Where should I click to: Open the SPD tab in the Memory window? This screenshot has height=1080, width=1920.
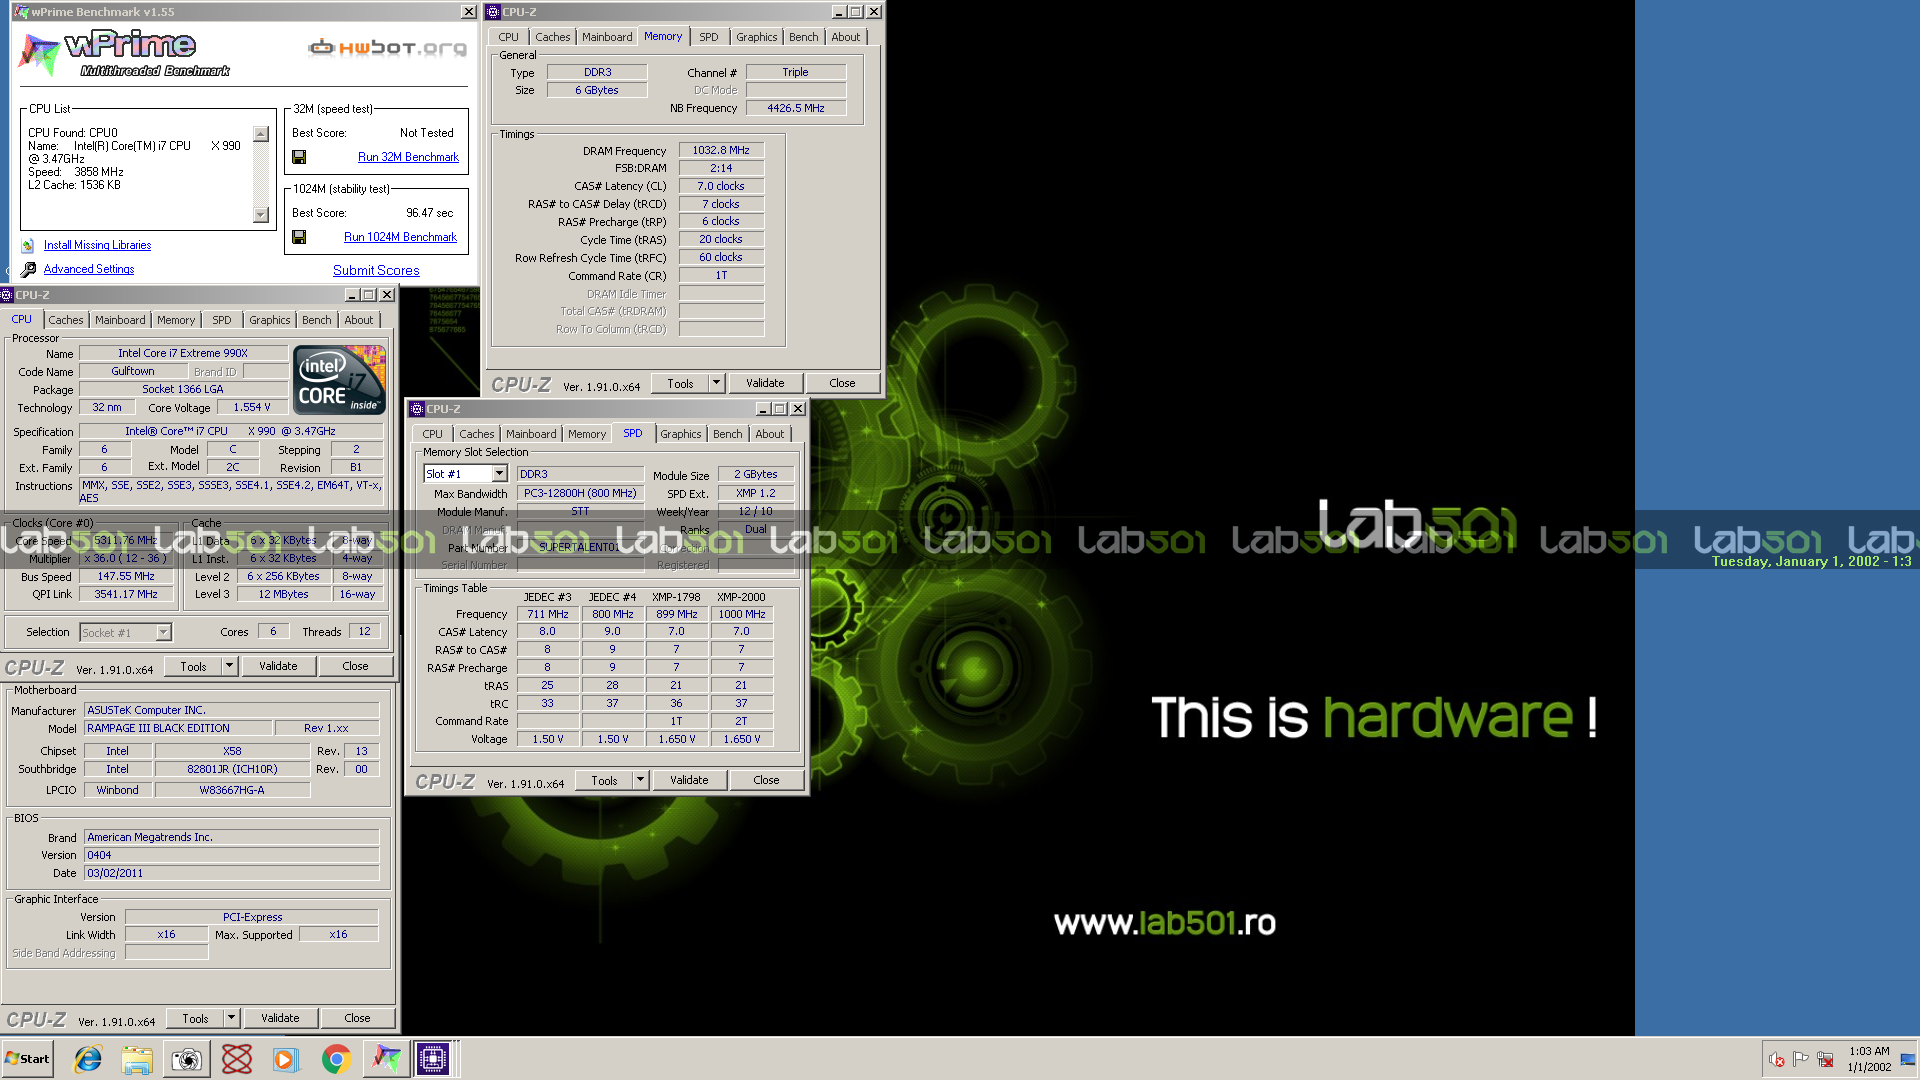pyautogui.click(x=708, y=37)
